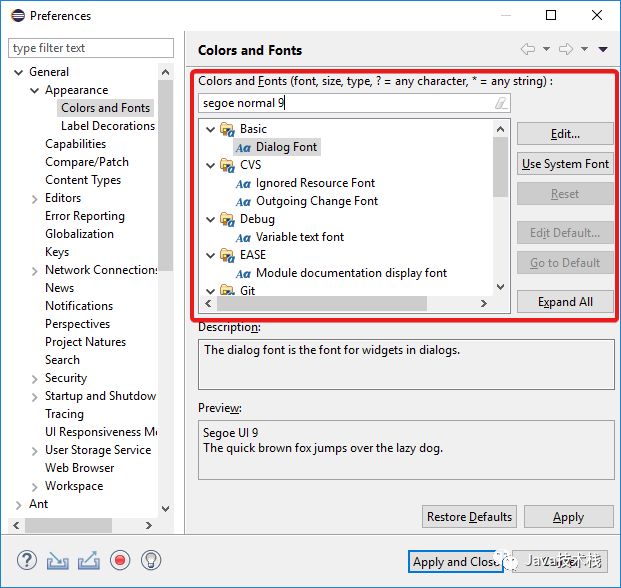
Task: Maximize the Preferences window
Action: tap(551, 15)
